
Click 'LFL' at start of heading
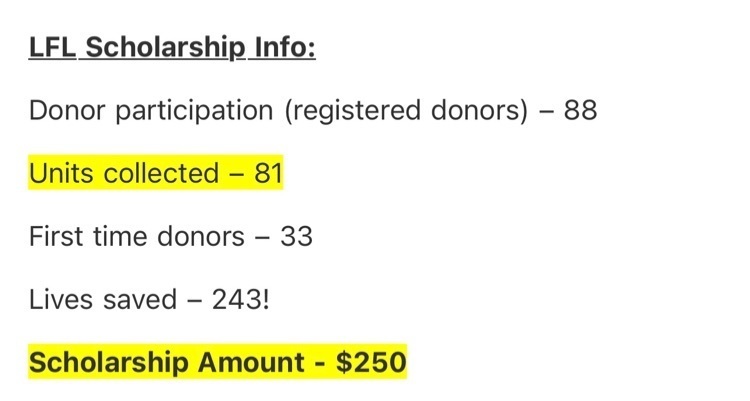click(52, 47)
